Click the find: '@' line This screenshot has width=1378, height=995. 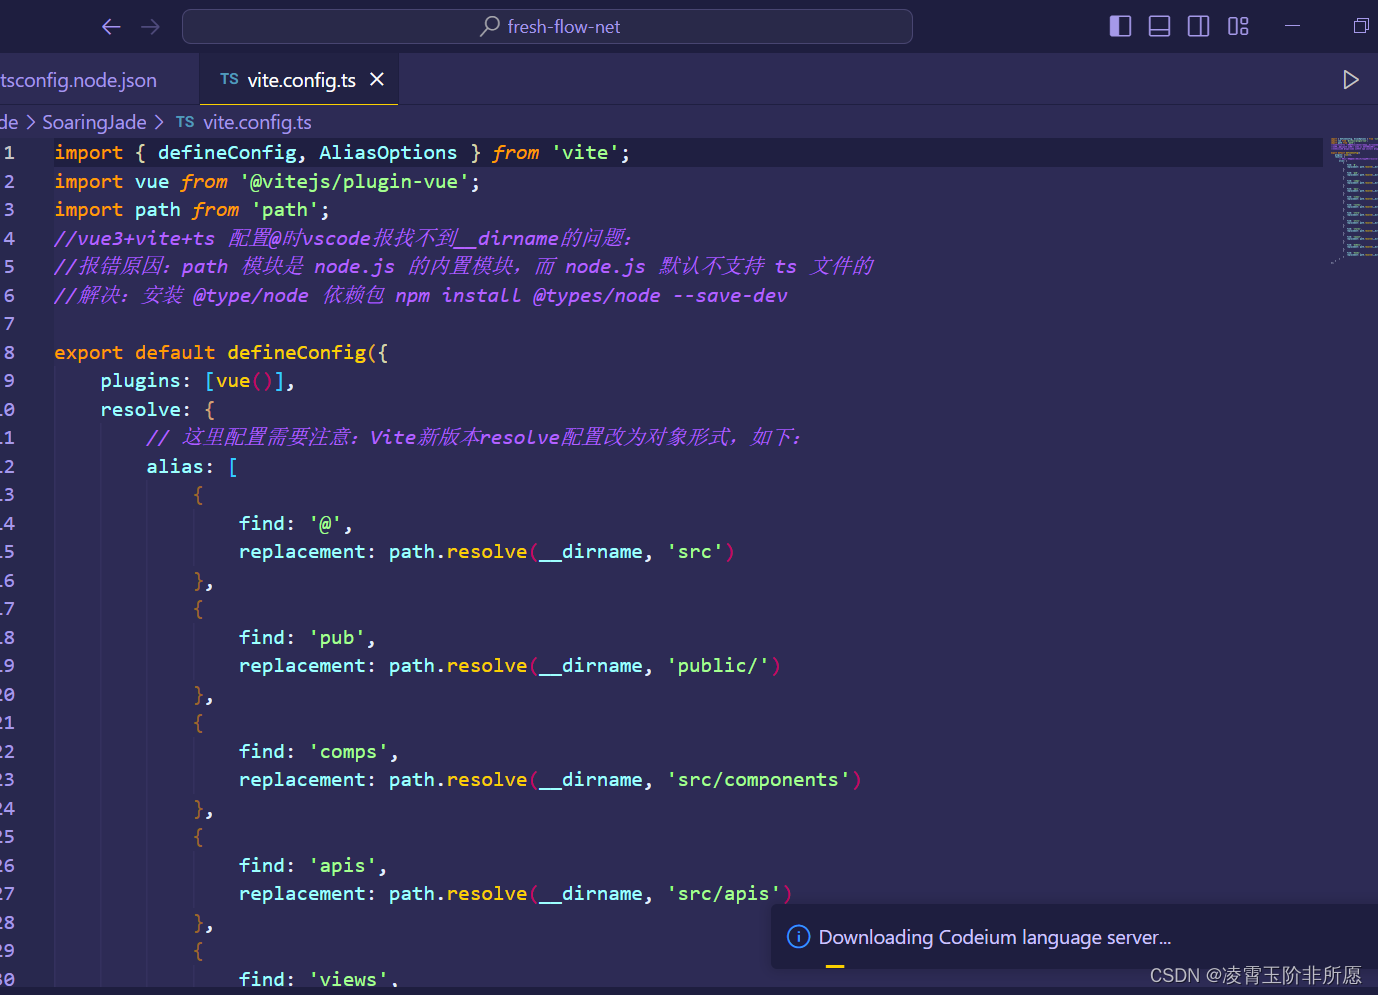[x=295, y=524]
